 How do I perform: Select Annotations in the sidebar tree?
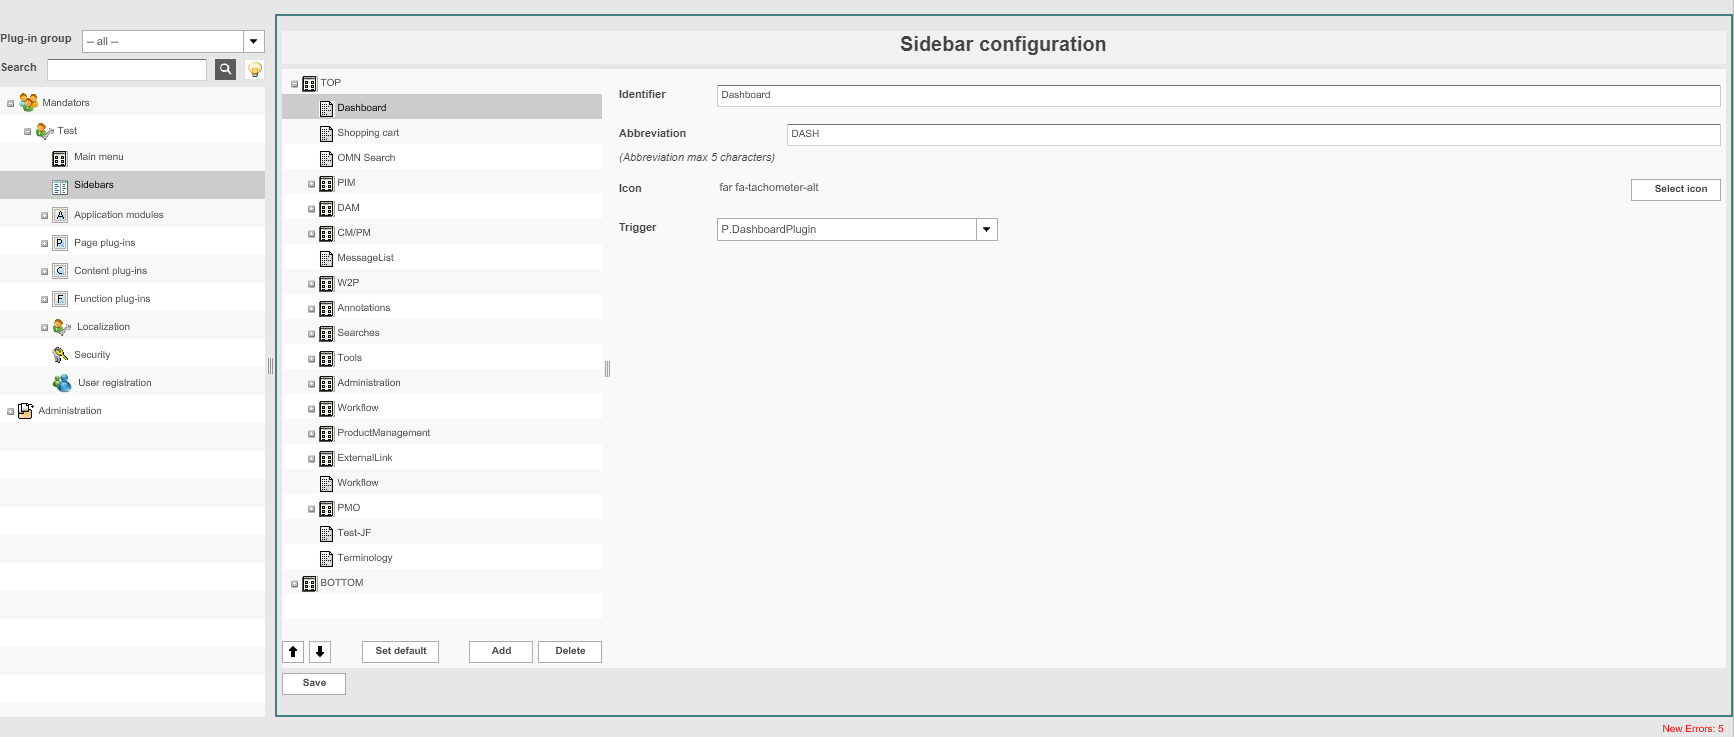[364, 308]
